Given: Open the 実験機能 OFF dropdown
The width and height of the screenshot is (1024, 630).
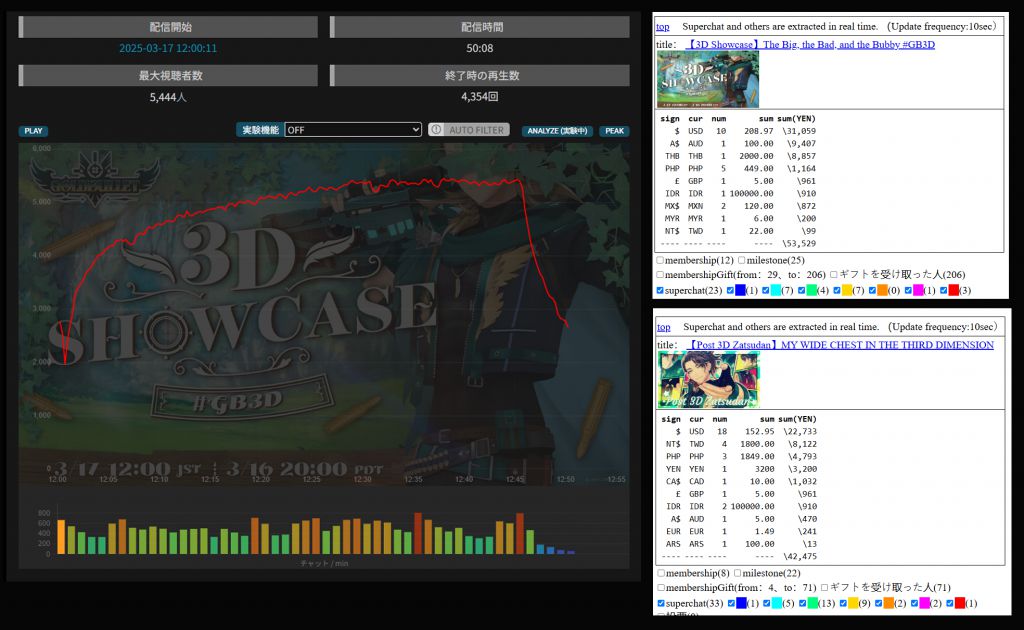Looking at the screenshot, I should coord(353,130).
